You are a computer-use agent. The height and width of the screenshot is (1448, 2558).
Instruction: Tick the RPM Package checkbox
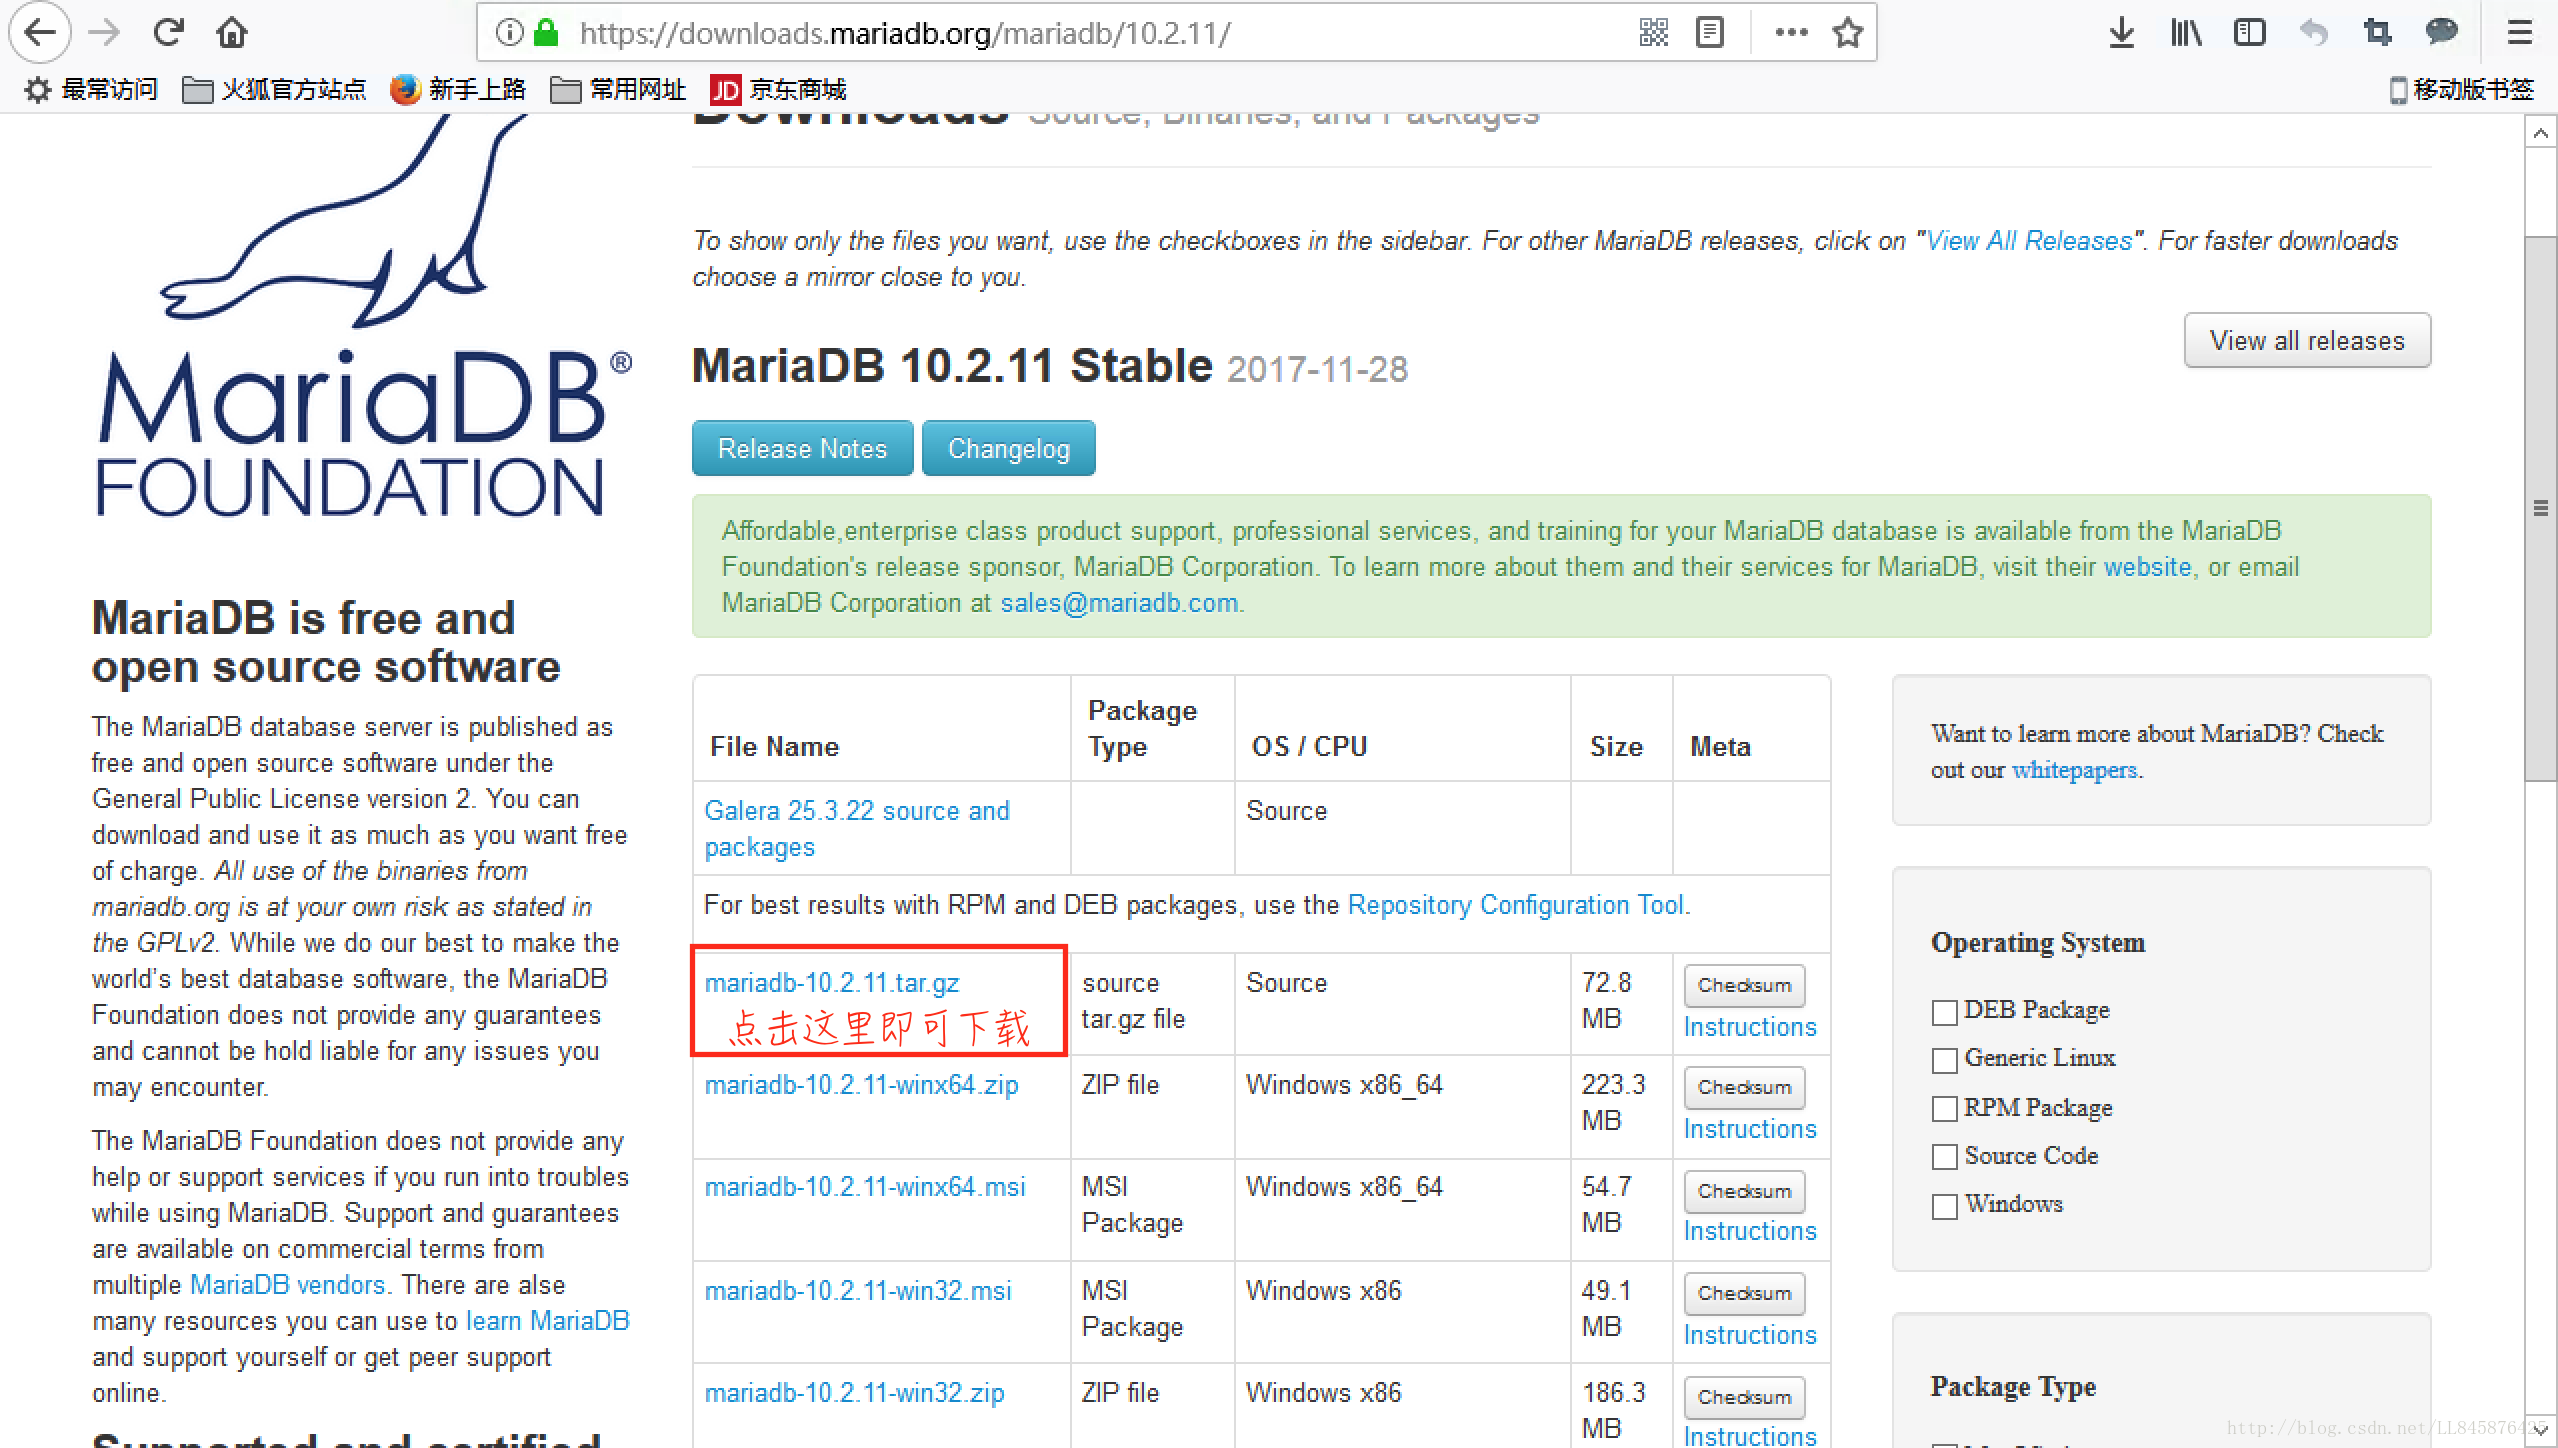[1944, 1109]
